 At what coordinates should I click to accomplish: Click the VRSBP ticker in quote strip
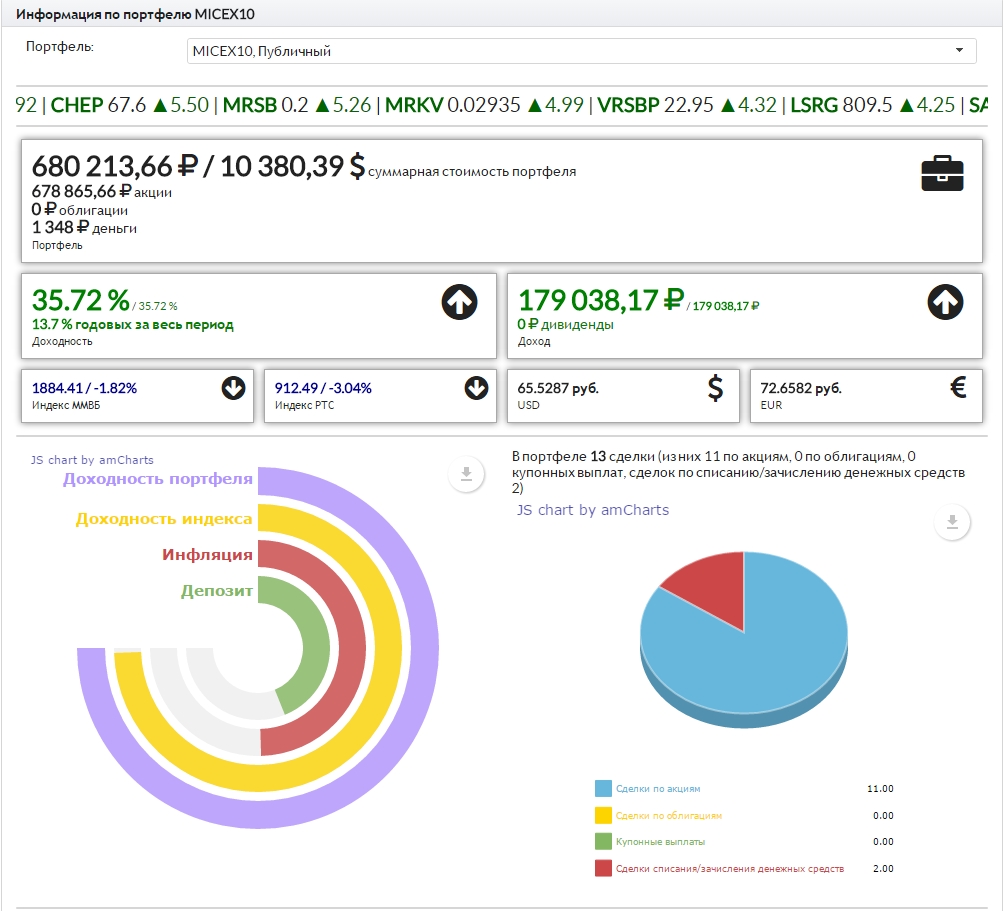pos(628,105)
